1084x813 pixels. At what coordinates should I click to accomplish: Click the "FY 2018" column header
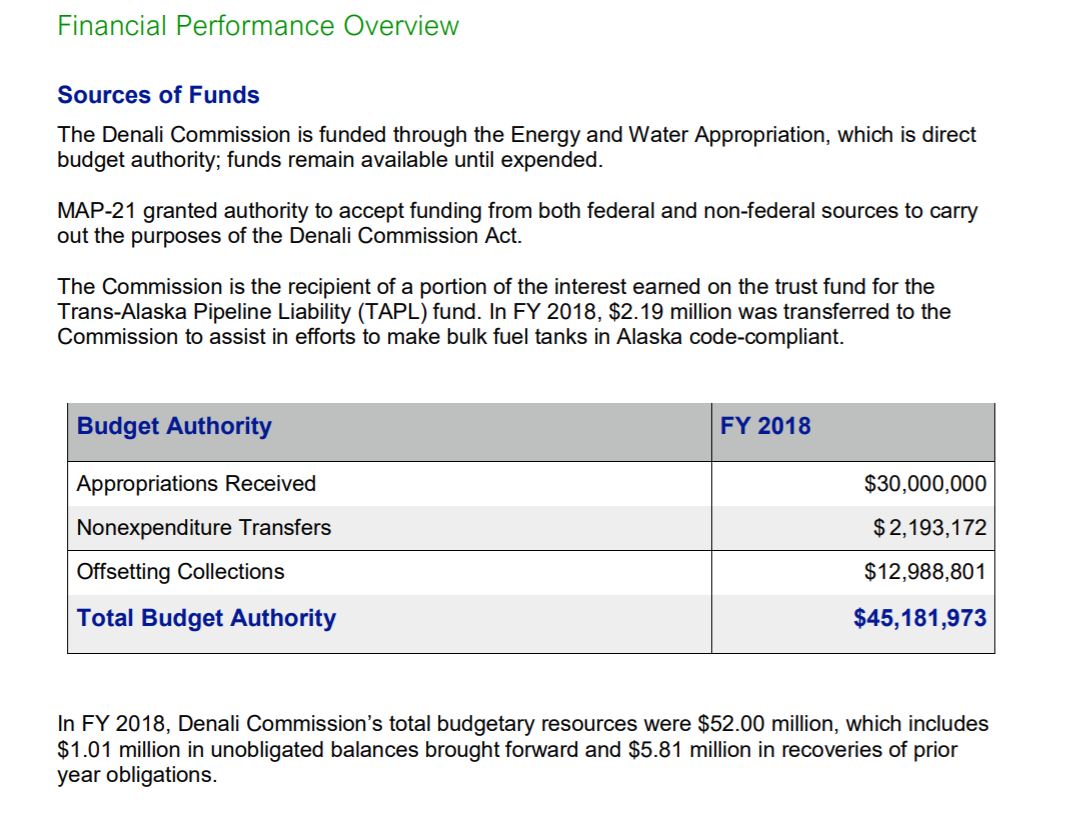(x=765, y=426)
